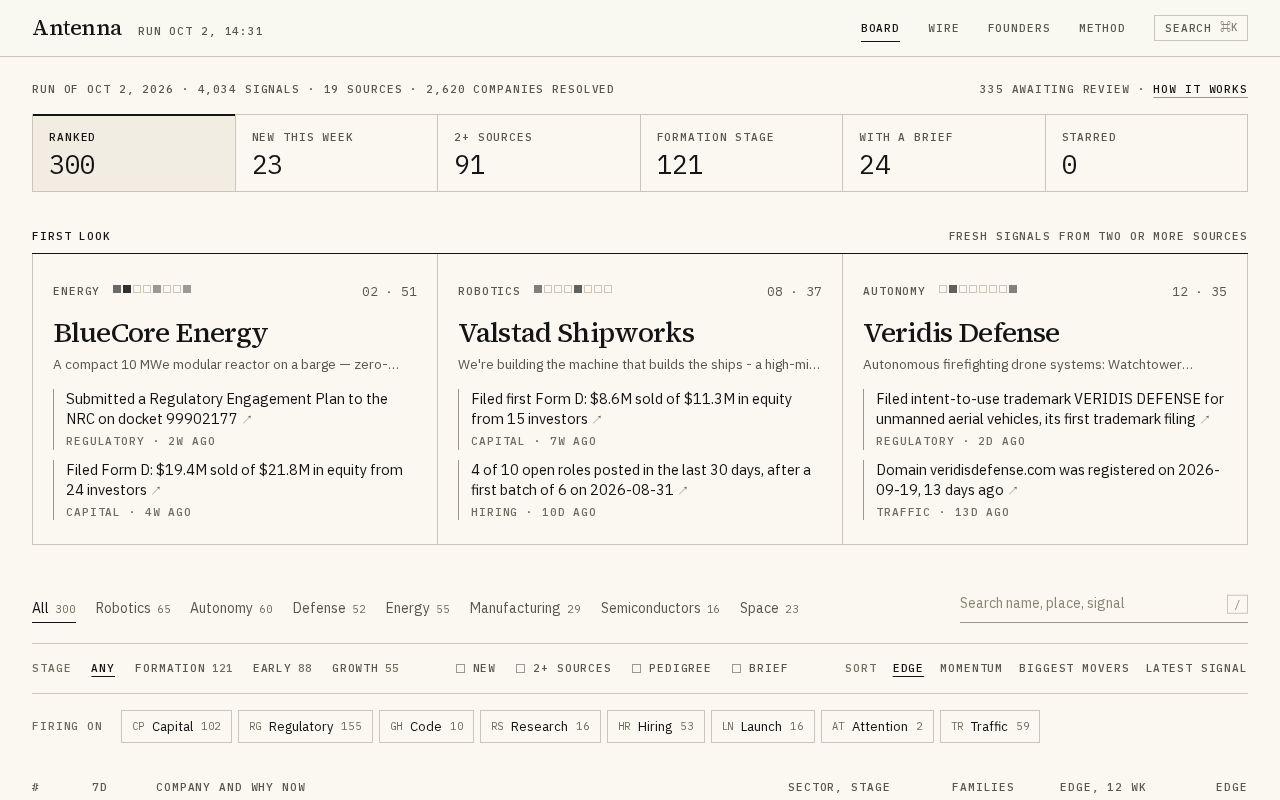This screenshot has height=800, width=1280.
Task: Open BlueCore Form D filing external link arrow
Action: coord(156,491)
